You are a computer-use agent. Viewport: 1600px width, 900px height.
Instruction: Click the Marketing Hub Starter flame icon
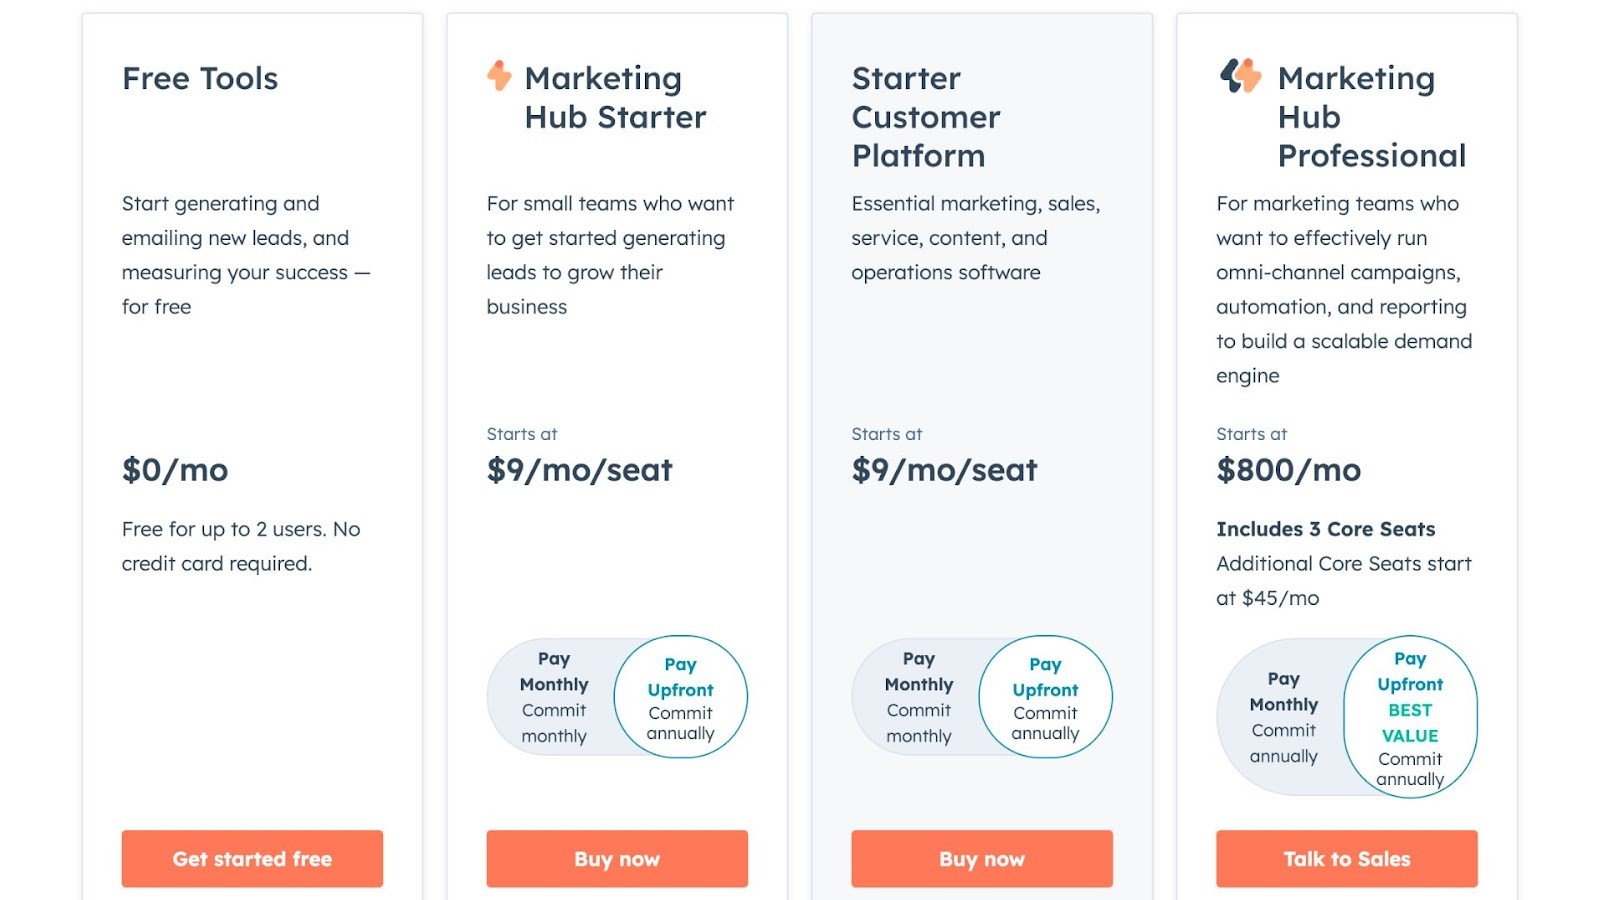point(497,76)
